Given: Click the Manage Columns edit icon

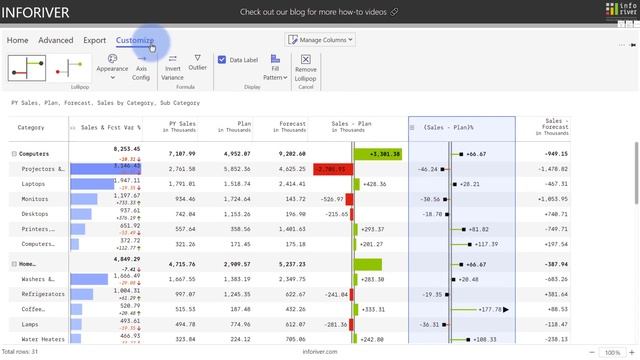Looking at the screenshot, I should coord(293,40).
